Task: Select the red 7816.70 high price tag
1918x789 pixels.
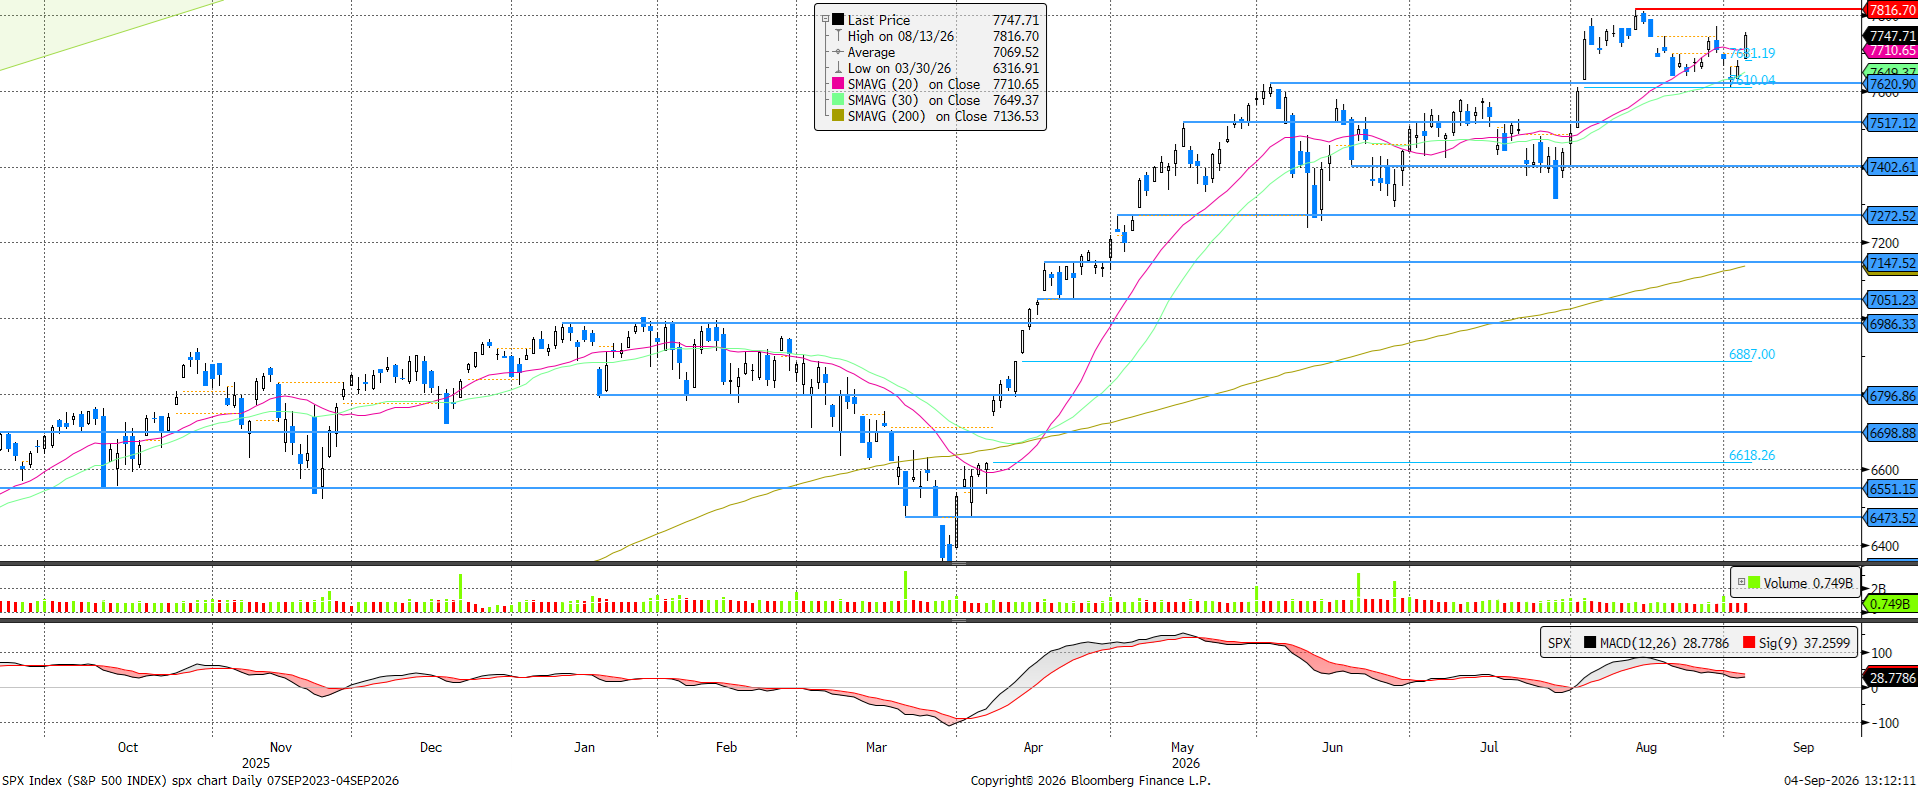Action: point(1891,10)
